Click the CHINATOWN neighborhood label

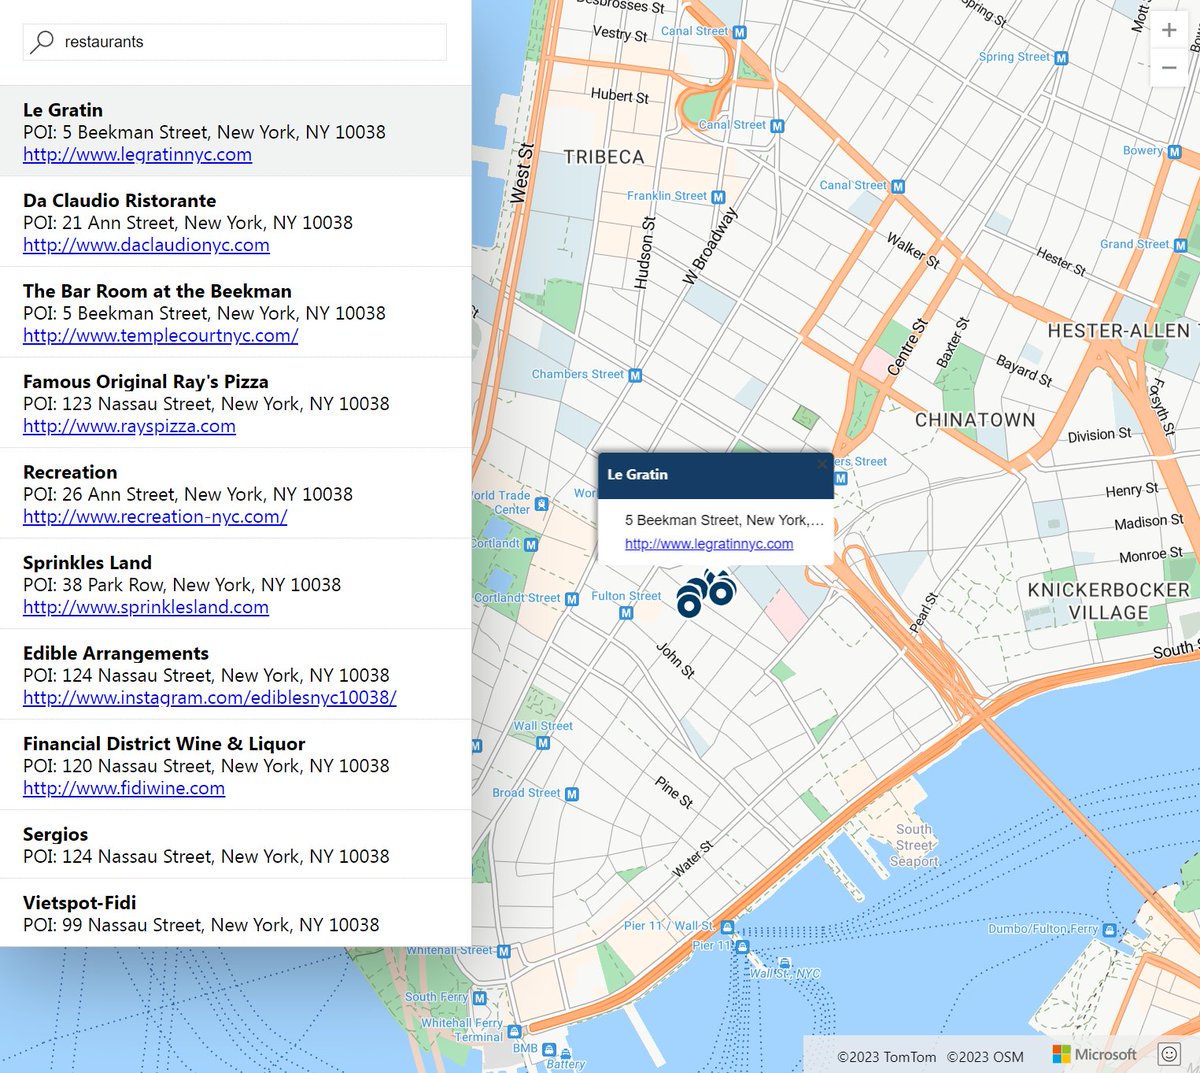pyautogui.click(x=975, y=420)
